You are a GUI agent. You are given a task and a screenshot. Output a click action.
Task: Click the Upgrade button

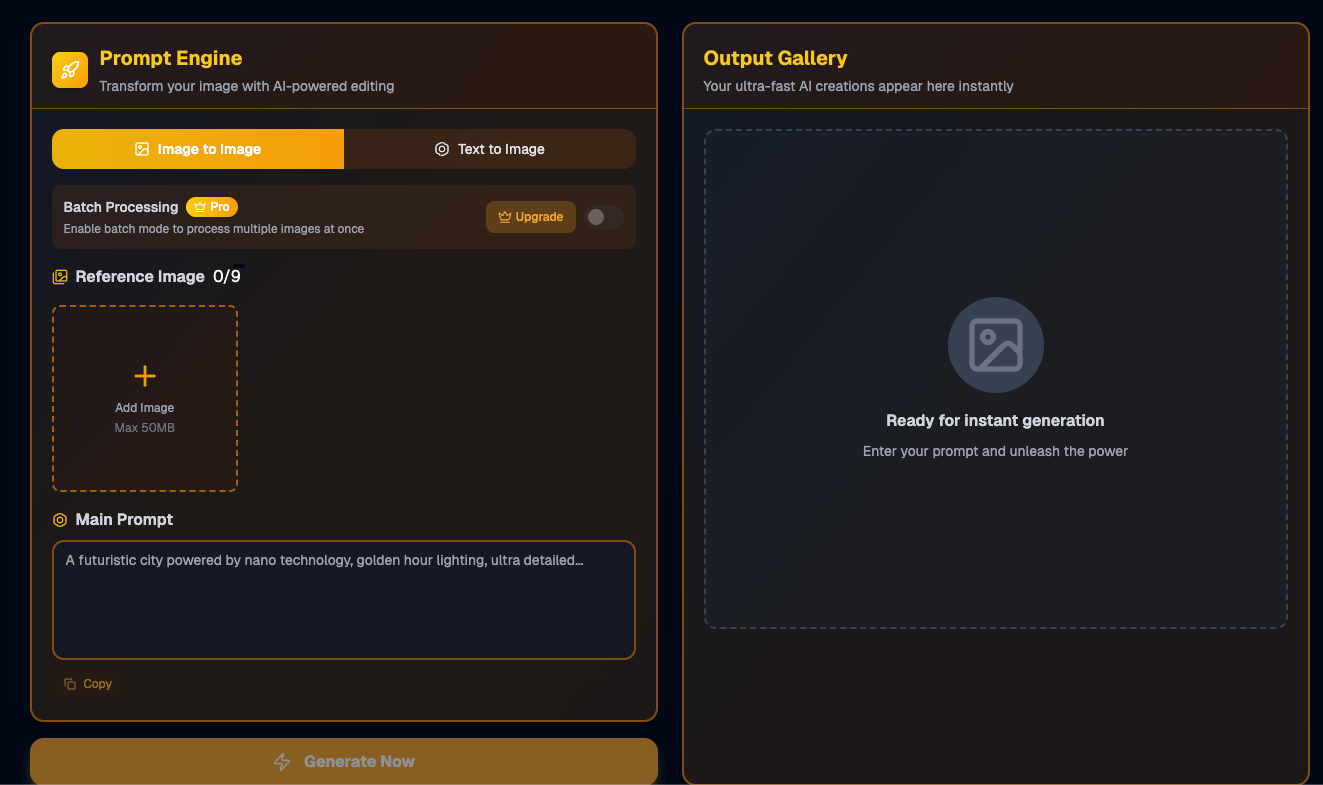pyautogui.click(x=531, y=217)
